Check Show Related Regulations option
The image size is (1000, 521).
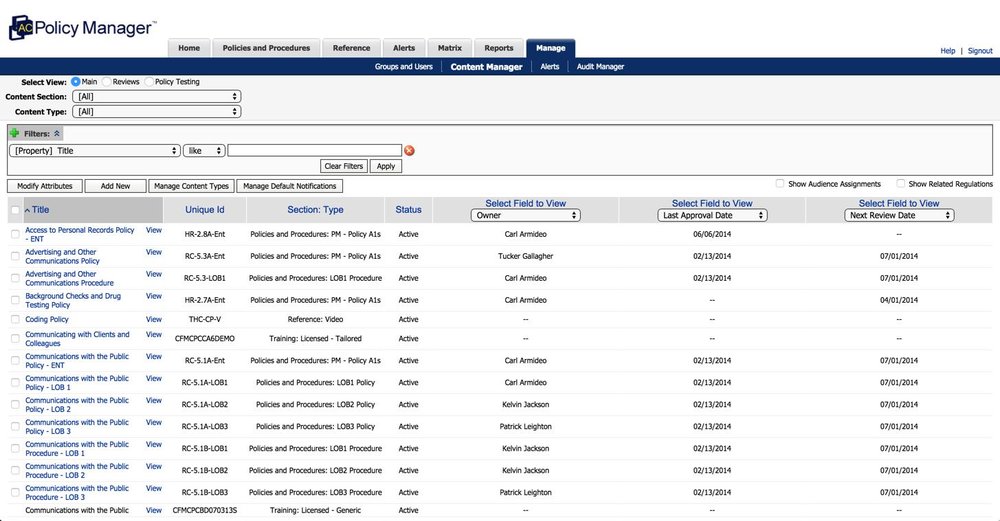[901, 184]
